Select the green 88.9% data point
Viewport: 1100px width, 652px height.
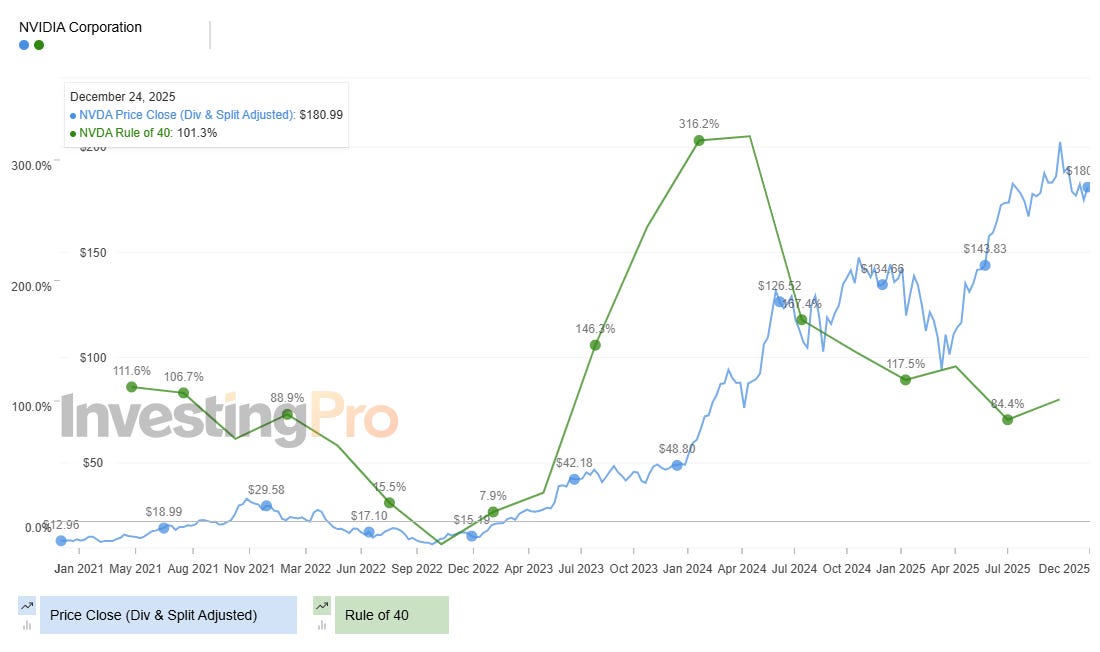287,414
